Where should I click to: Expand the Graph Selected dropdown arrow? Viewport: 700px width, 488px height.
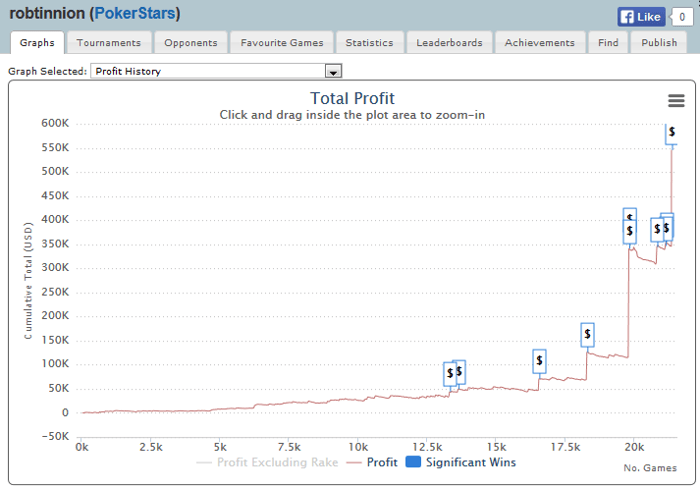point(333,71)
